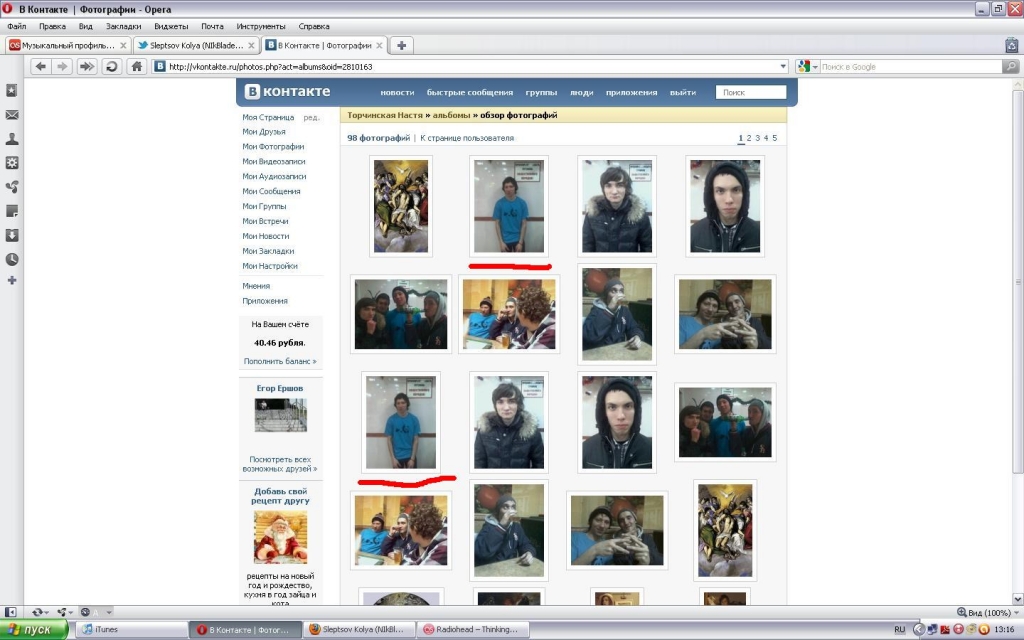The image size is (1024, 640).
Task: Switch to the Sleptsov Kolya Twitter tab
Action: [195, 45]
